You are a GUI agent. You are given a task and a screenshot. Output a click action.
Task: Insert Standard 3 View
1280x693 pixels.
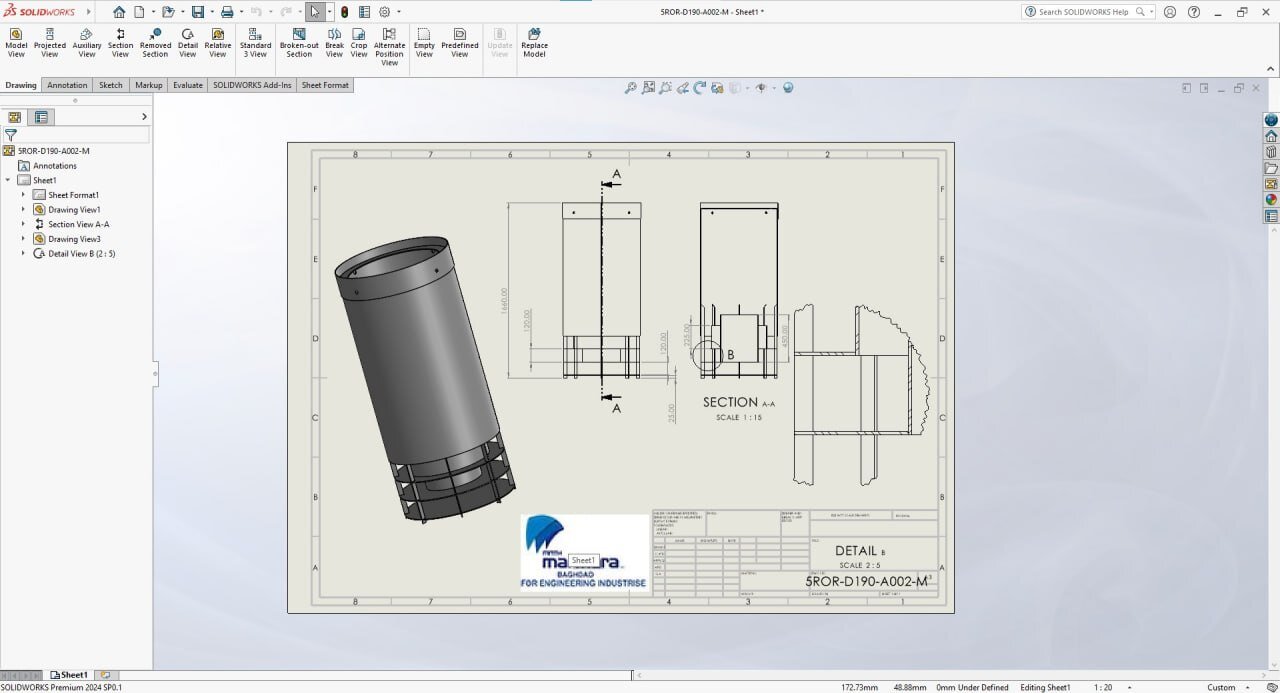[255, 43]
